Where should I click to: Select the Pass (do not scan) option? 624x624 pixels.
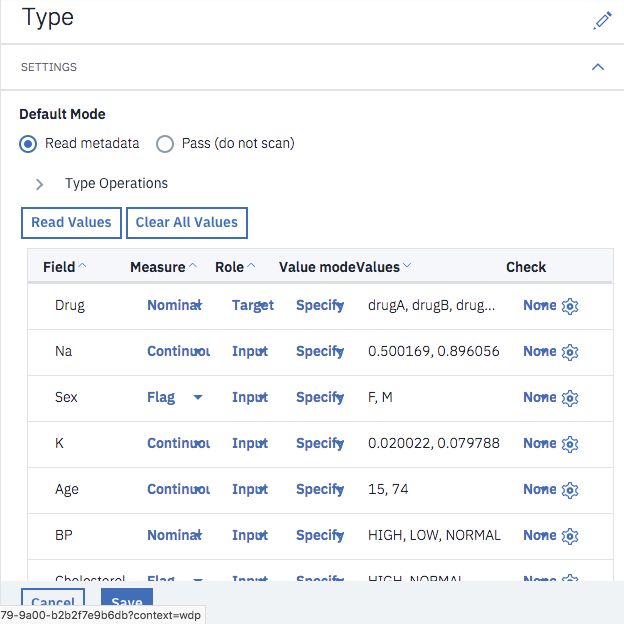pos(166,143)
